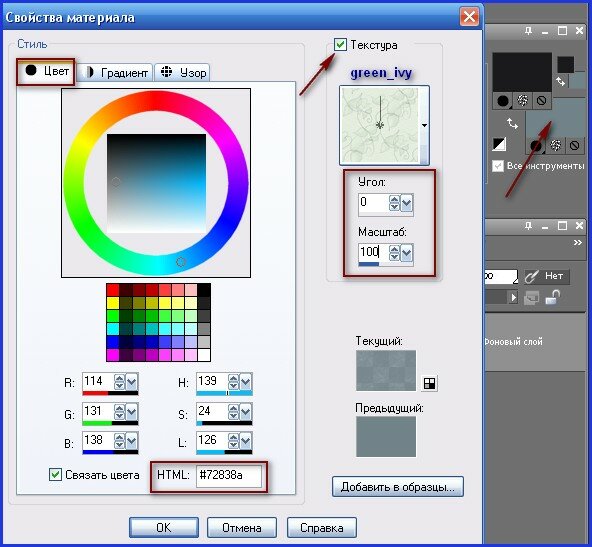Click the link layers icon next to Нет
This screenshot has height=547, width=592.
(531, 277)
